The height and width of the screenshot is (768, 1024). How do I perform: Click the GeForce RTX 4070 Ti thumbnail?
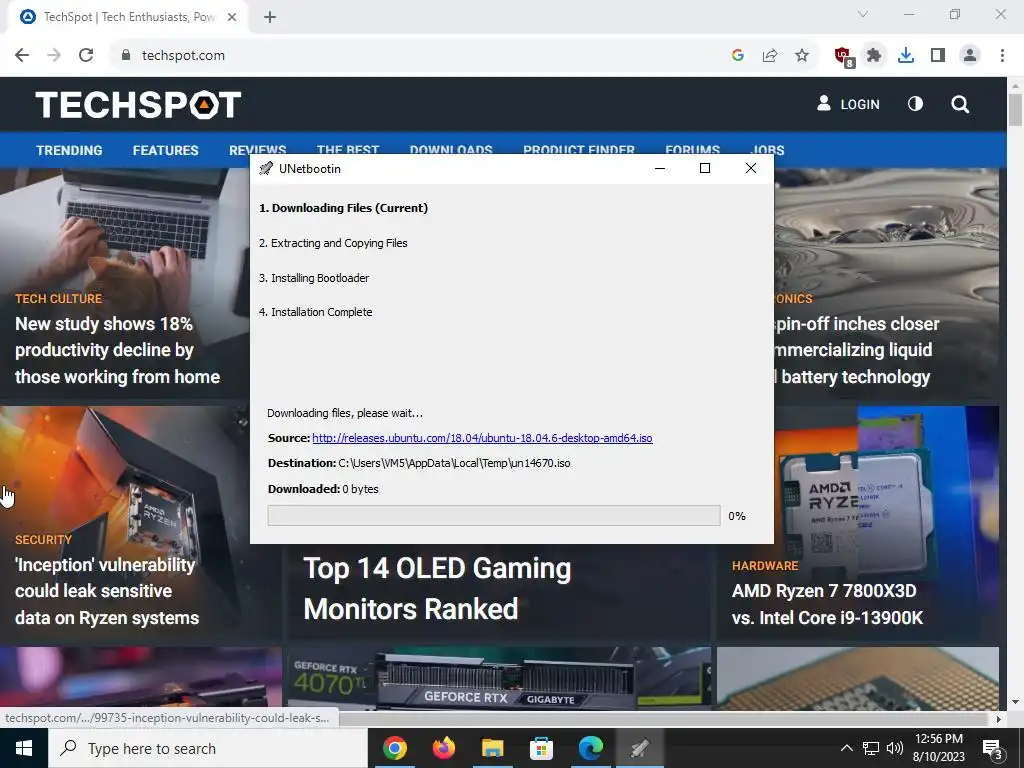click(x=500, y=678)
